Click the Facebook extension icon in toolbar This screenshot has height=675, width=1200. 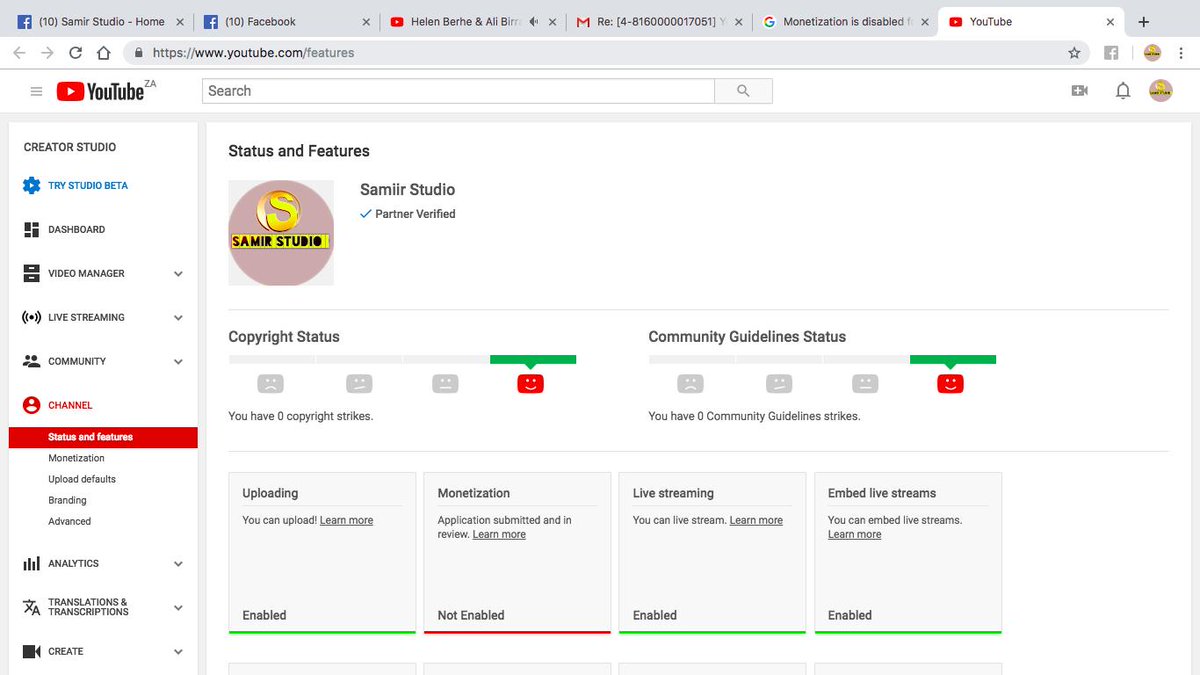[x=1111, y=53]
